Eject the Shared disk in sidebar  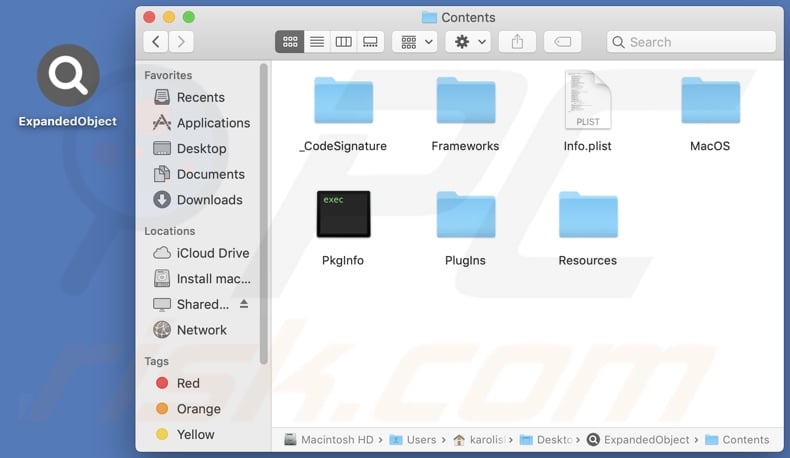point(244,304)
